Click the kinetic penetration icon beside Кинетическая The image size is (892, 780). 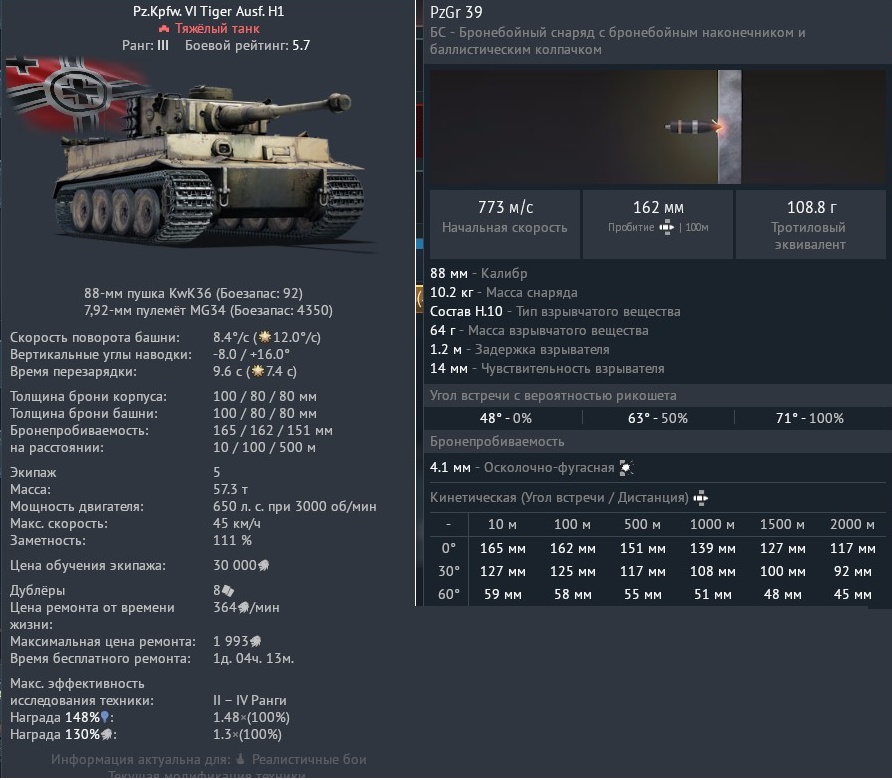tap(700, 498)
